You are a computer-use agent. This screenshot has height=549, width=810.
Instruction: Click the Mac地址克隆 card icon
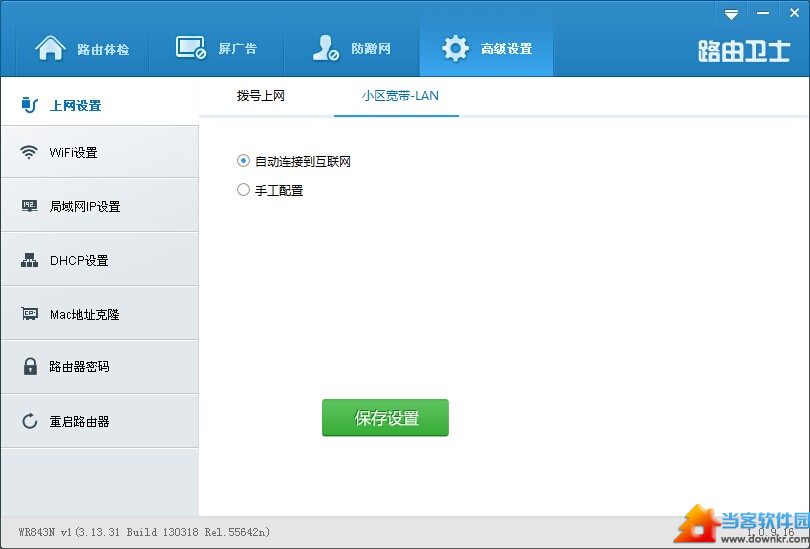(x=30, y=314)
